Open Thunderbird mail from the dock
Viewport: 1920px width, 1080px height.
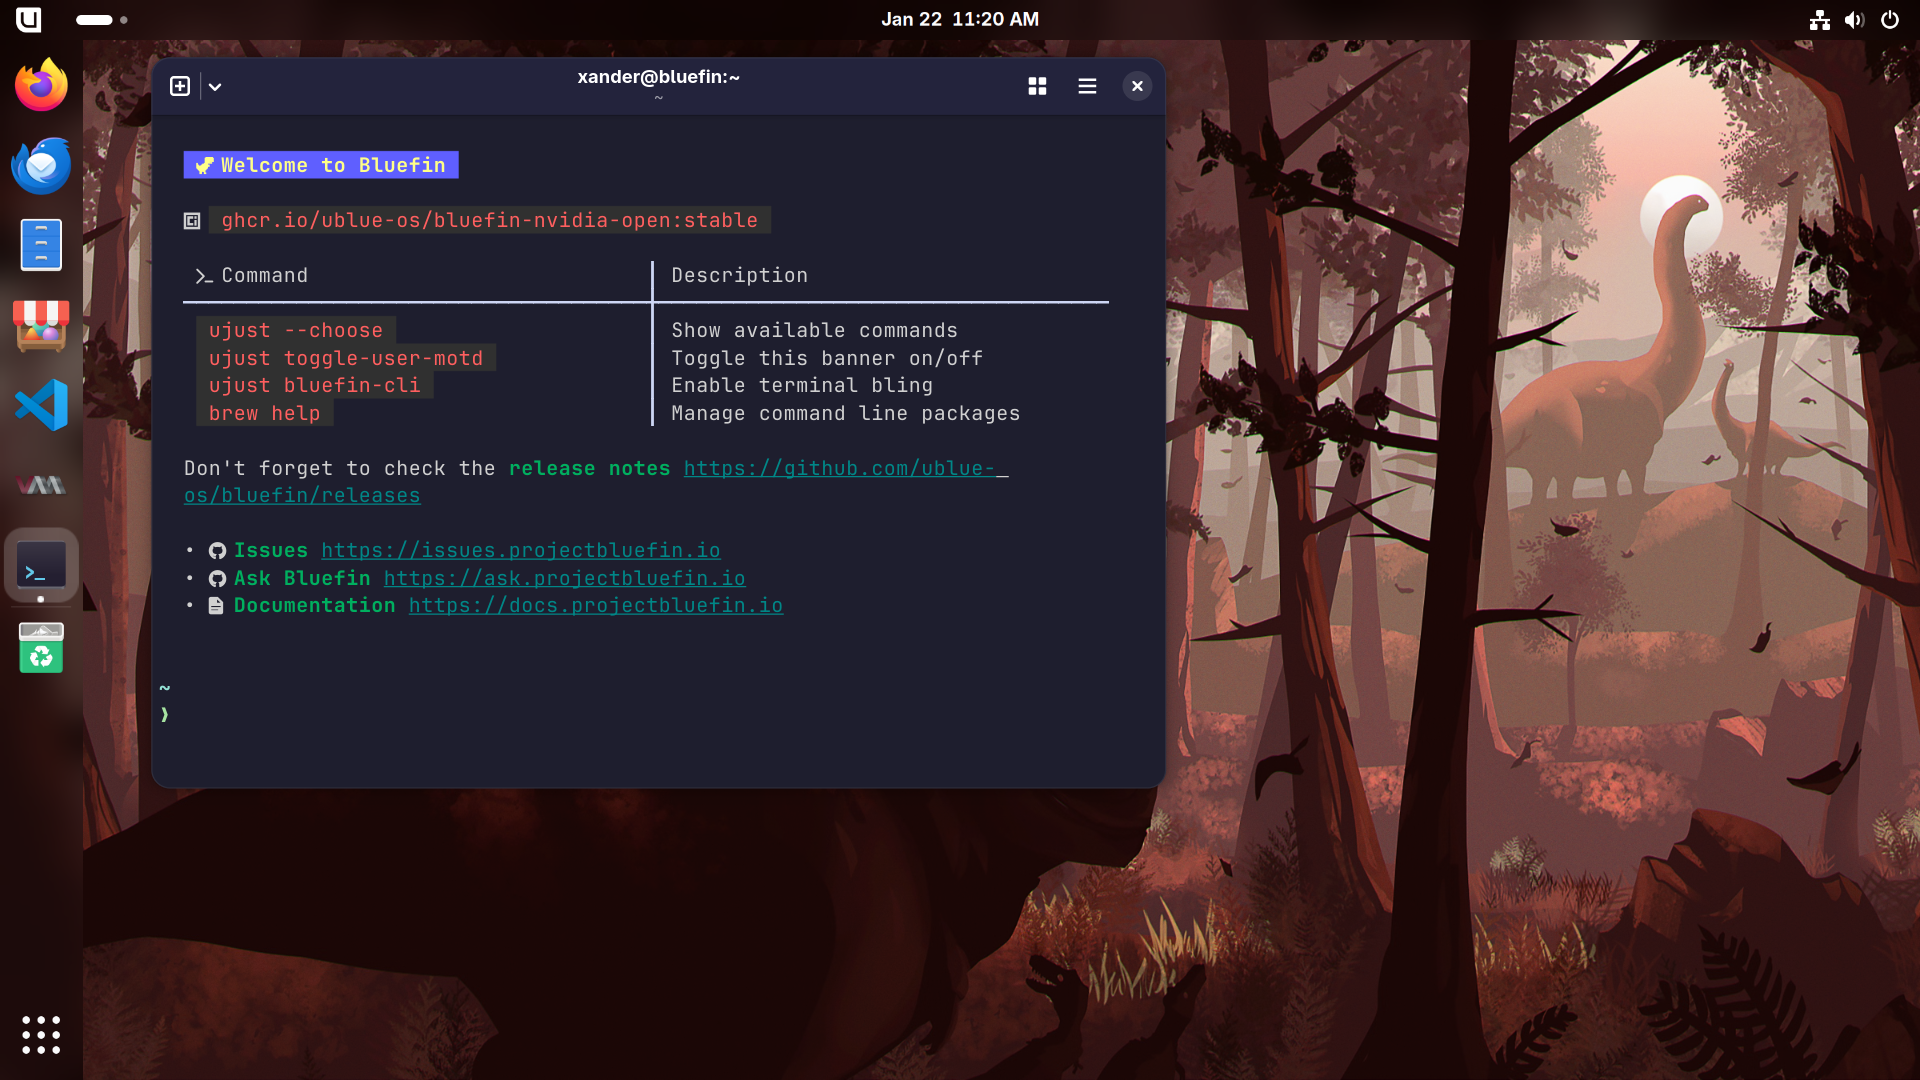(41, 166)
